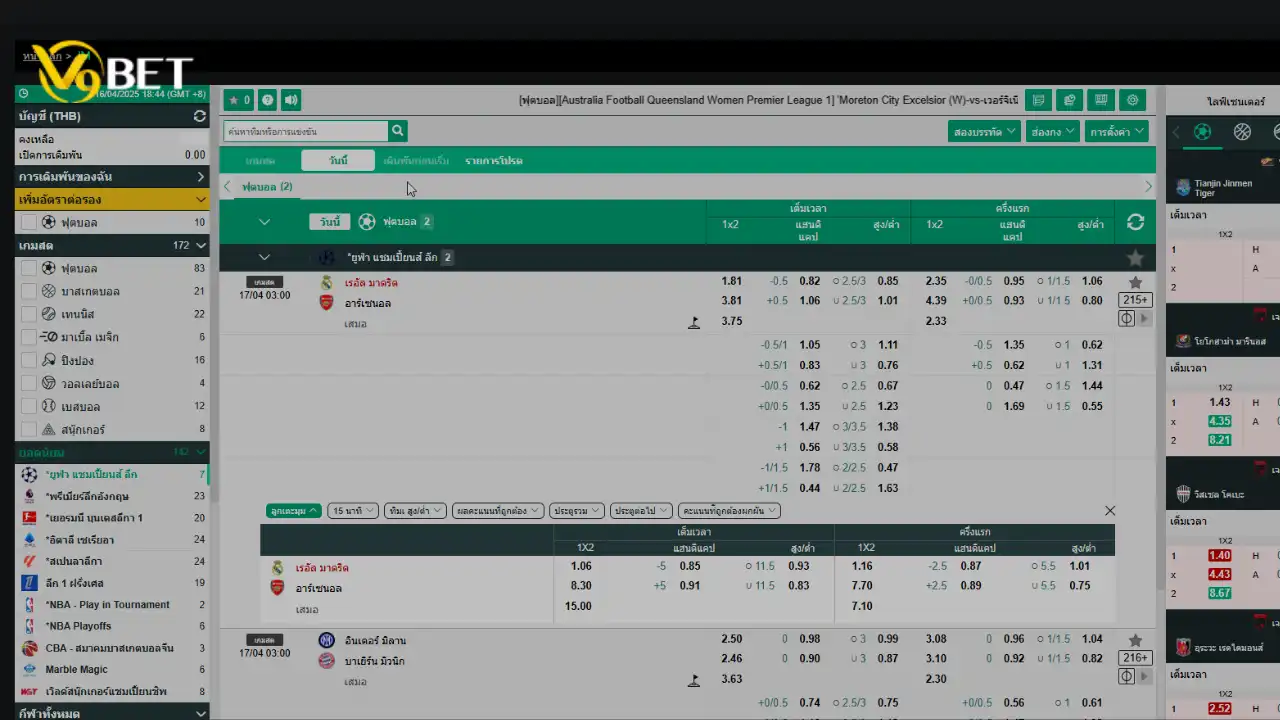Refresh the odds table
This screenshot has width=1280, height=720.
click(1135, 222)
